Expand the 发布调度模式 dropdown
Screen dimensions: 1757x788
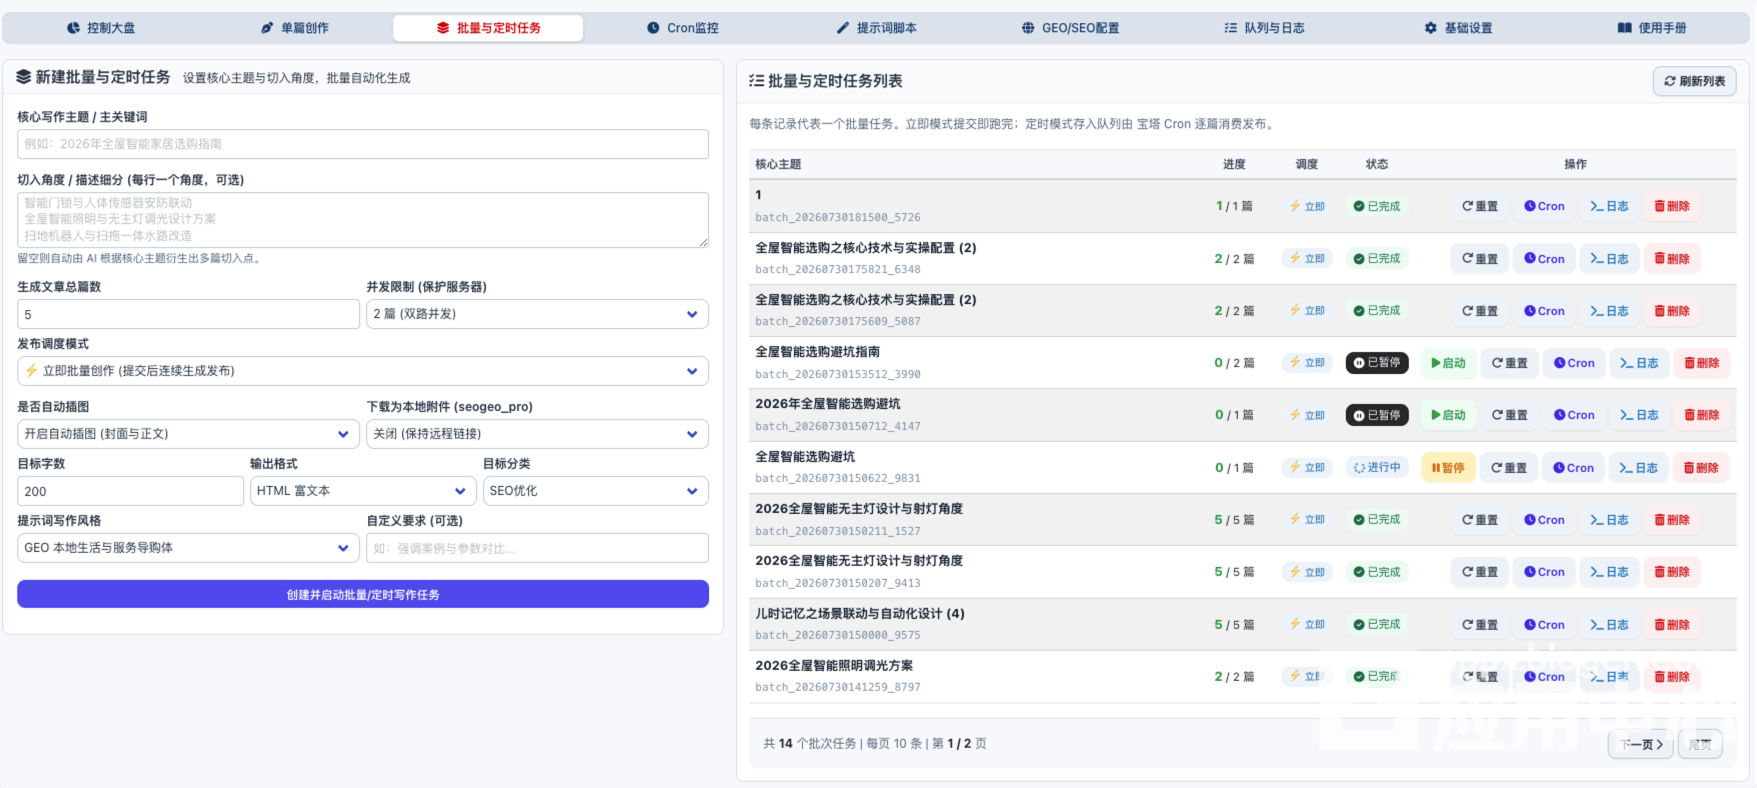click(x=363, y=371)
